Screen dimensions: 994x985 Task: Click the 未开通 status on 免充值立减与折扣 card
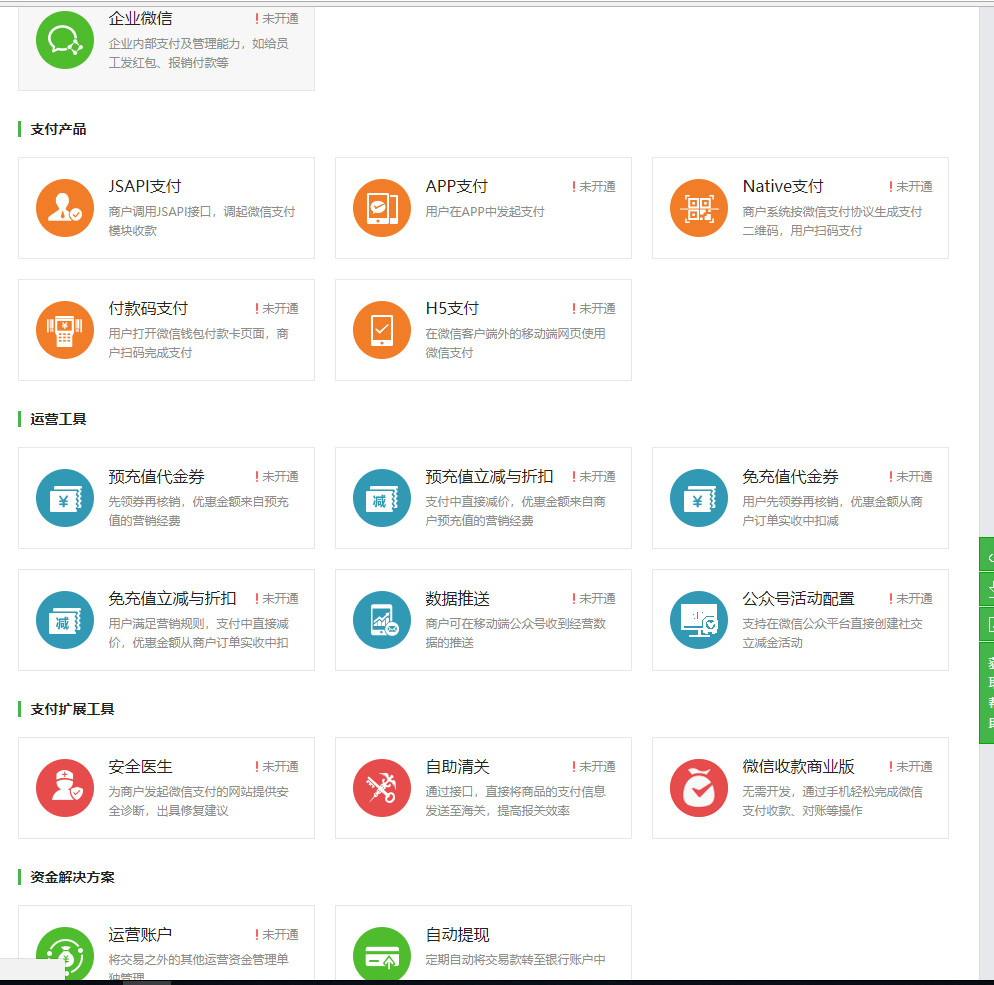coord(277,599)
